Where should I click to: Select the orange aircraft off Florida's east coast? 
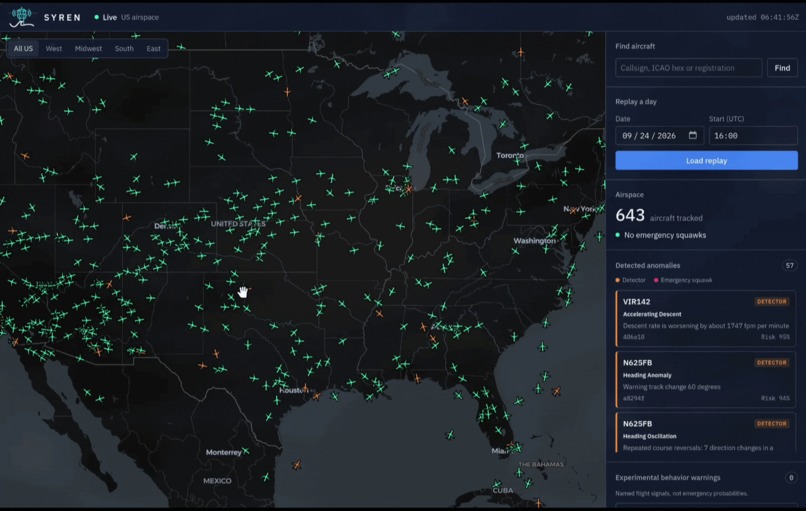(556, 391)
